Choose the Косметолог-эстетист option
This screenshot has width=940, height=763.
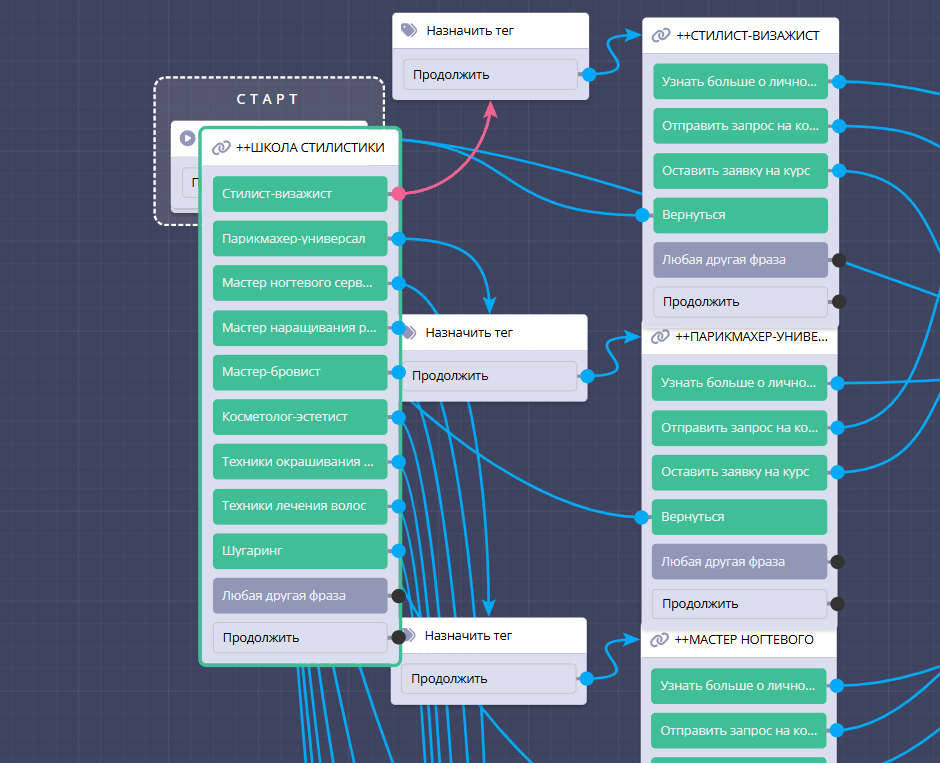pyautogui.click(x=299, y=417)
